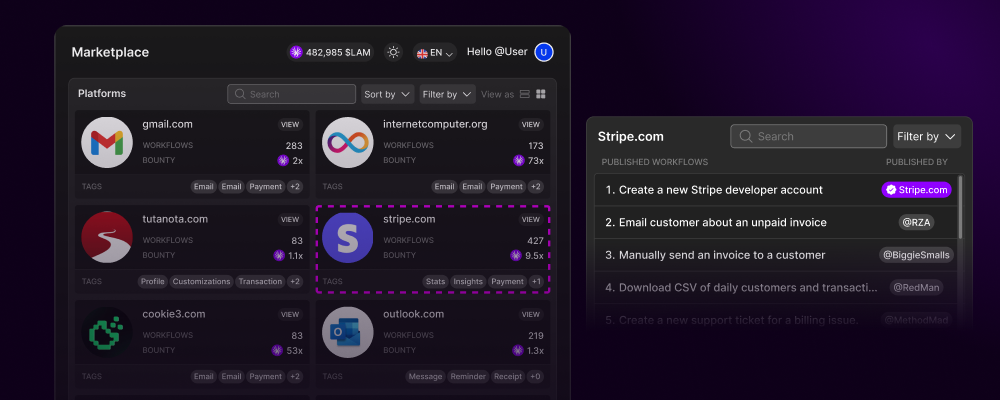The height and width of the screenshot is (400, 1000).
Task: Click VIEW on tutanota.com card
Action: (x=290, y=219)
